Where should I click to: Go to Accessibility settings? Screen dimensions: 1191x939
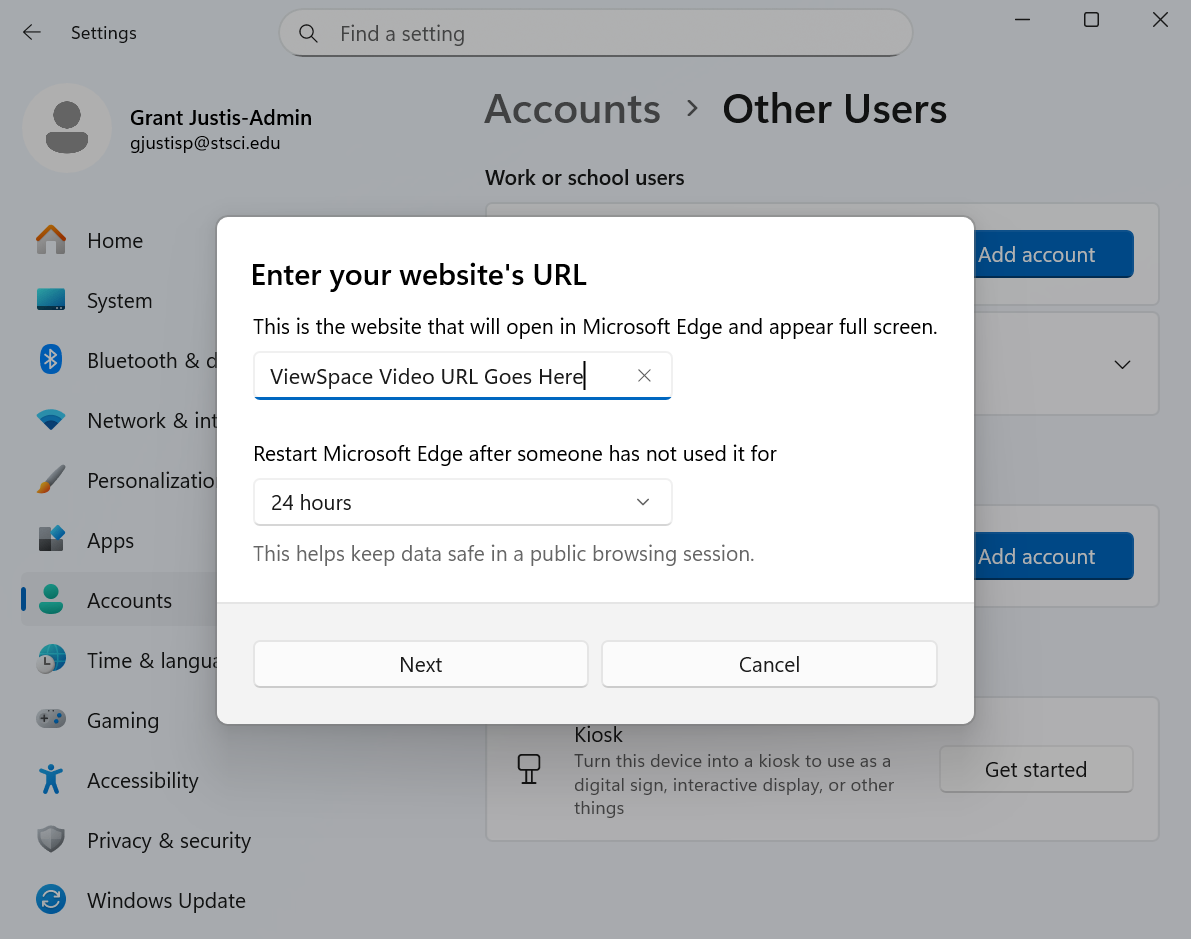coord(143,780)
